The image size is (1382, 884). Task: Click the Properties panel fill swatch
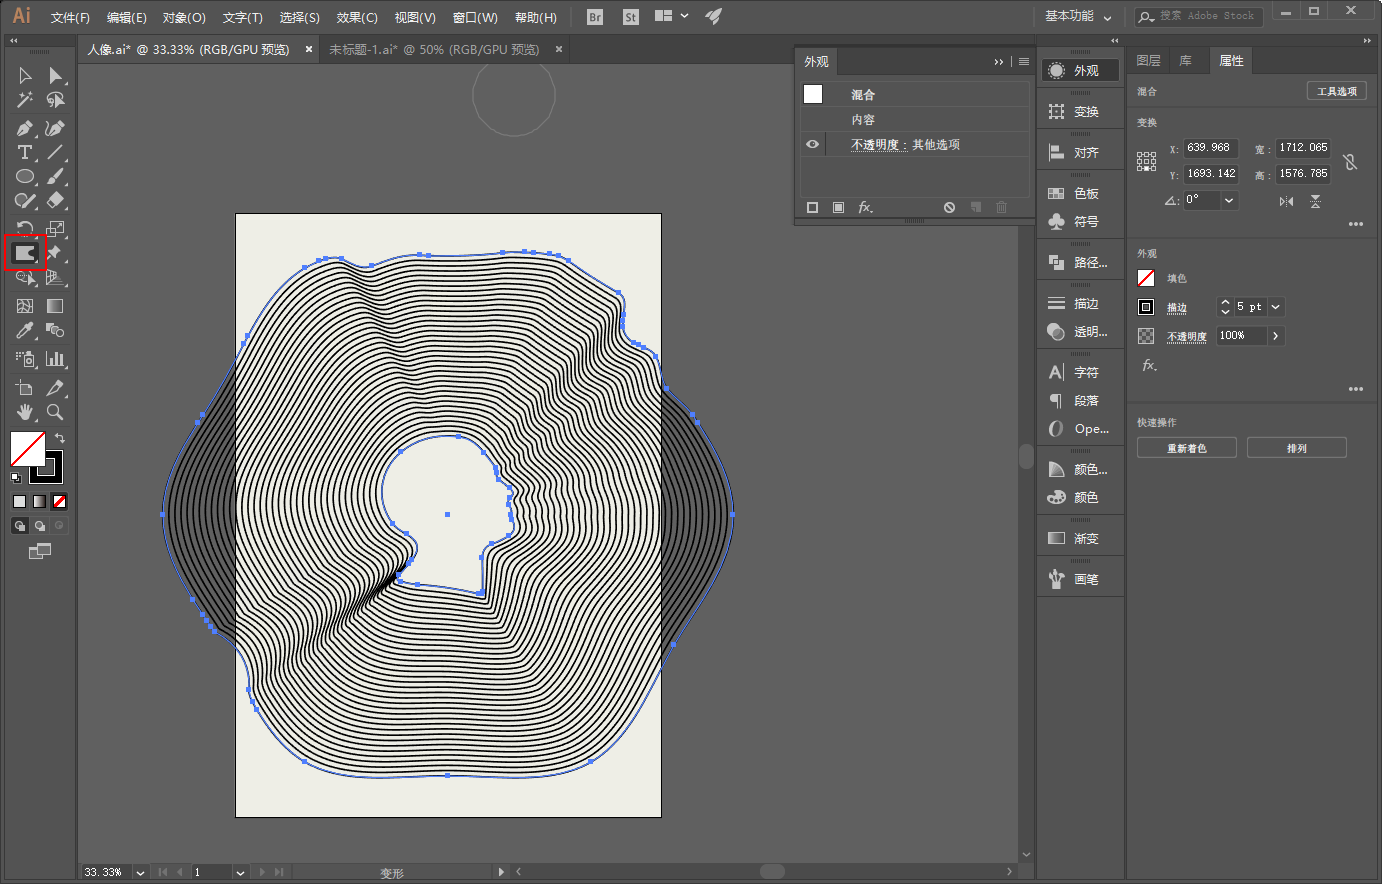1146,278
